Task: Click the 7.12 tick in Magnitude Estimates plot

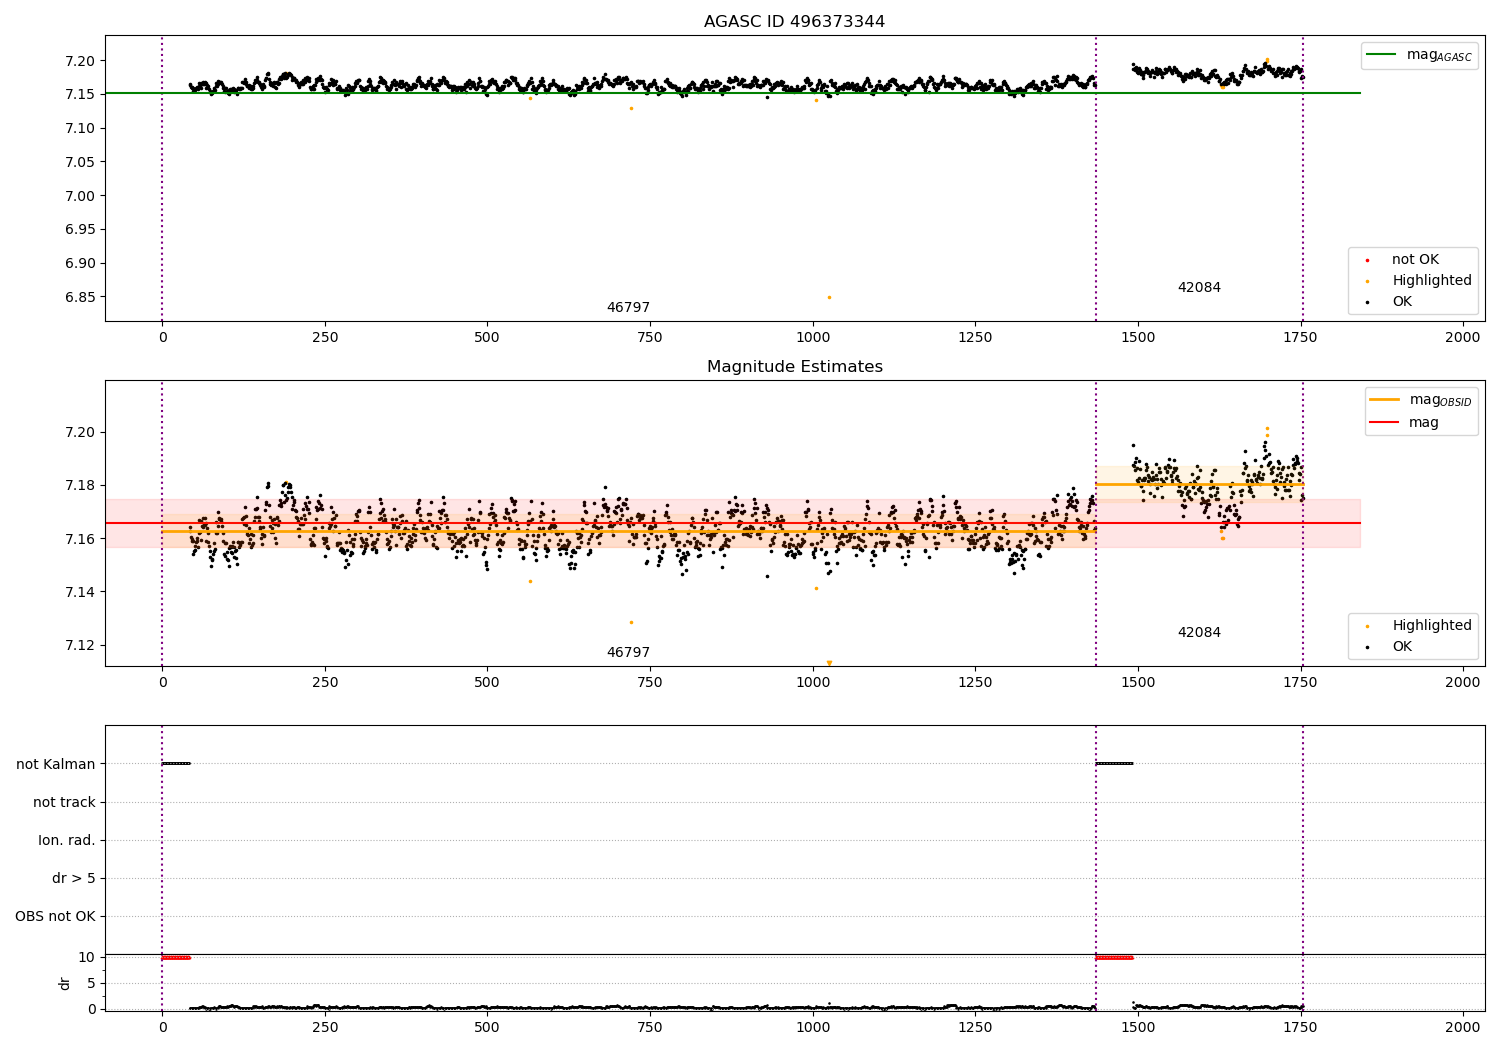Action: (x=81, y=645)
